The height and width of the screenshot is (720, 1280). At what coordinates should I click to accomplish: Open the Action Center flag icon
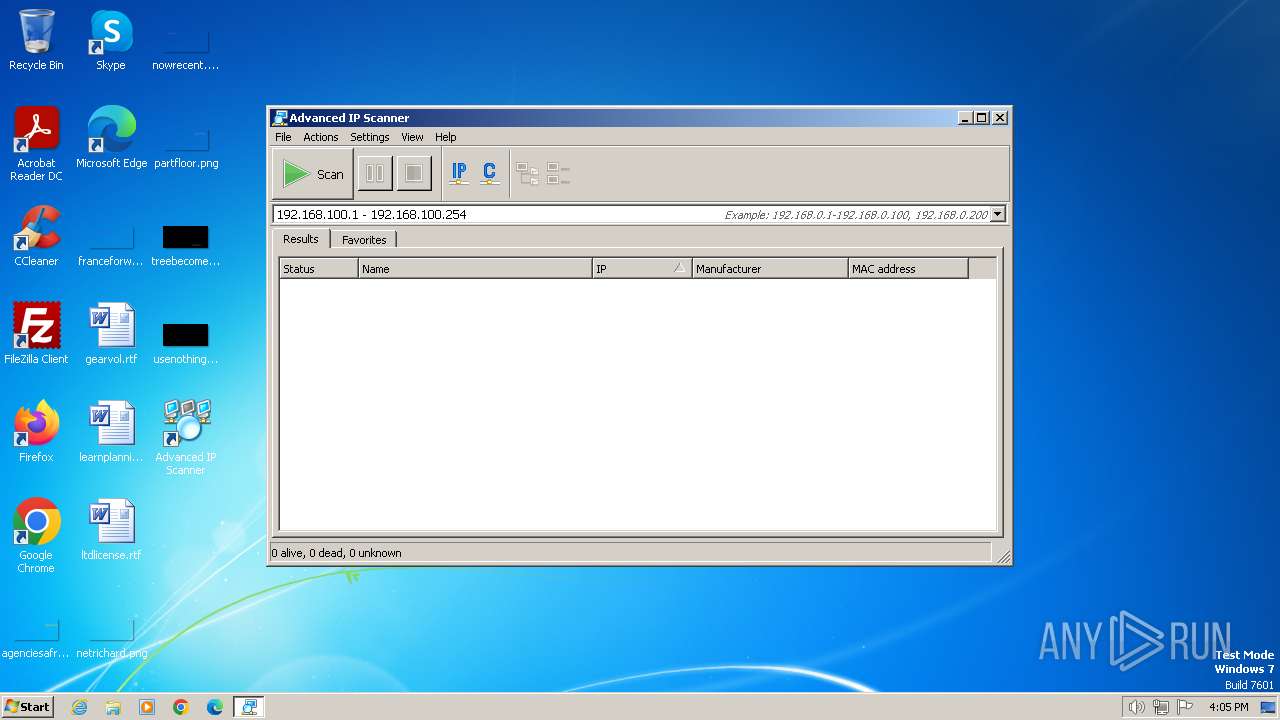[1186, 707]
